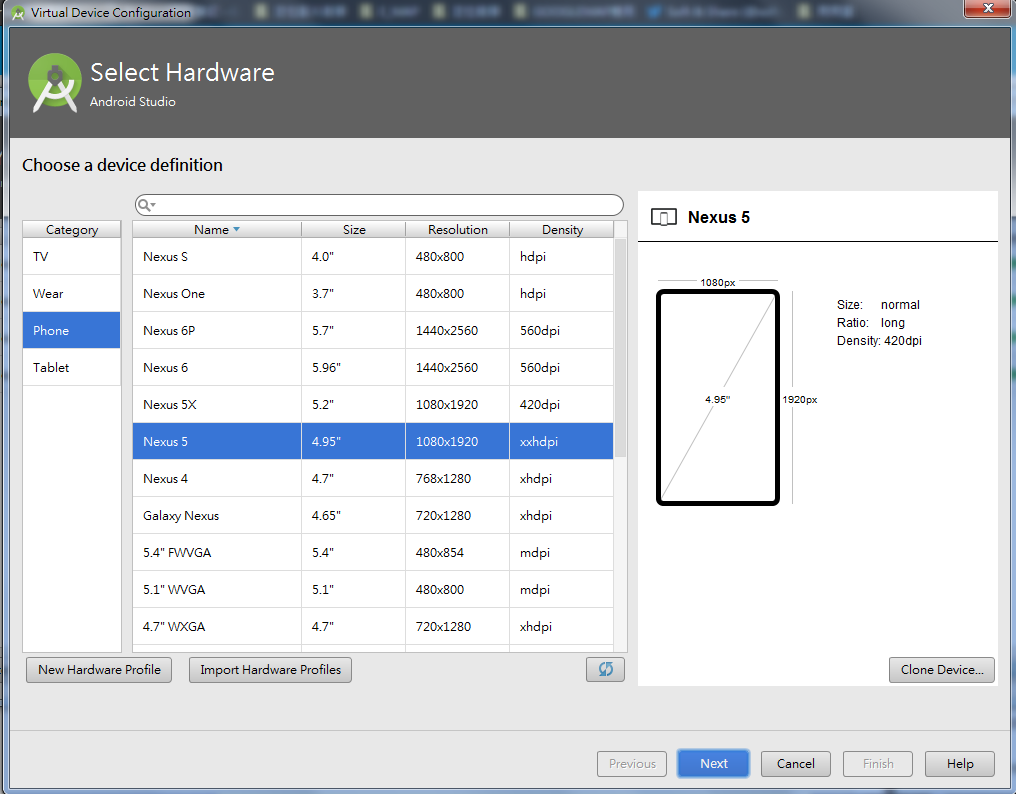This screenshot has width=1016, height=794.
Task: Select the Nexus 6 device row
Action: tap(373, 368)
